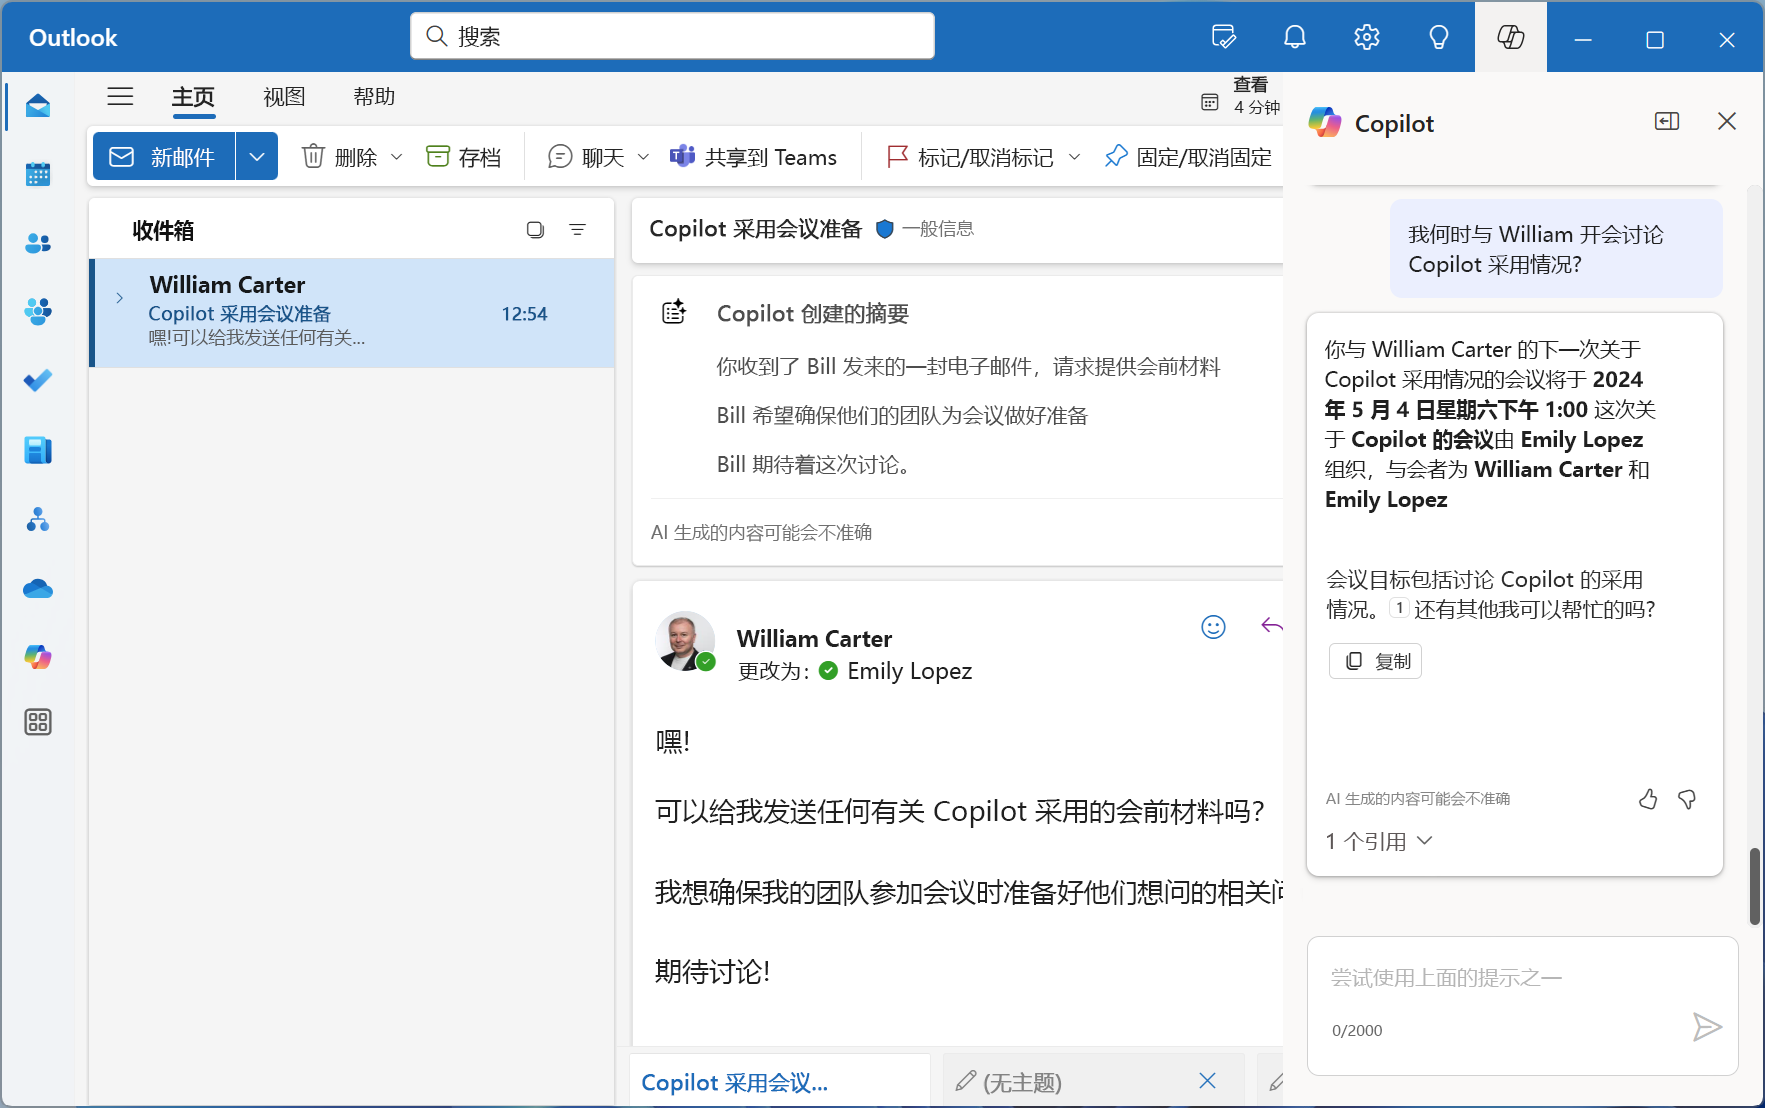This screenshot has width=1765, height=1108.
Task: Open the Microsoft 365 Copilot sidebar icon
Action: coord(38,657)
